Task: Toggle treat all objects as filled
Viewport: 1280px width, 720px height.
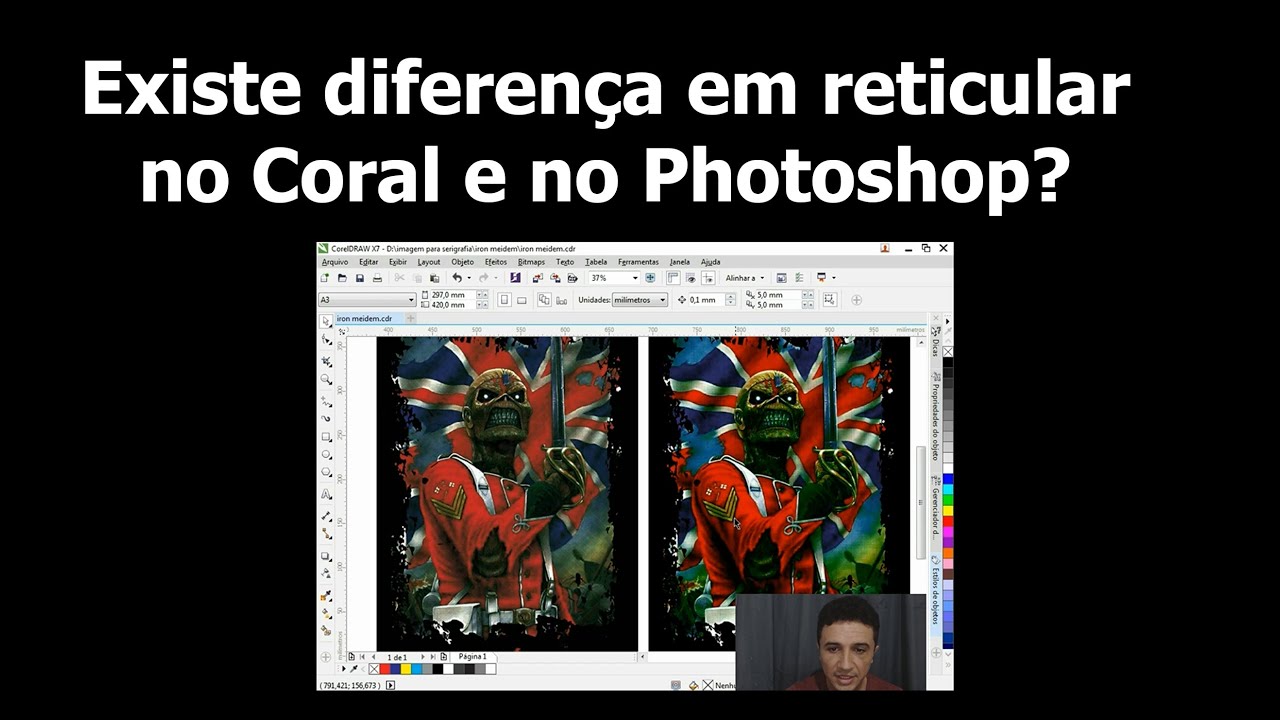Action: [829, 299]
